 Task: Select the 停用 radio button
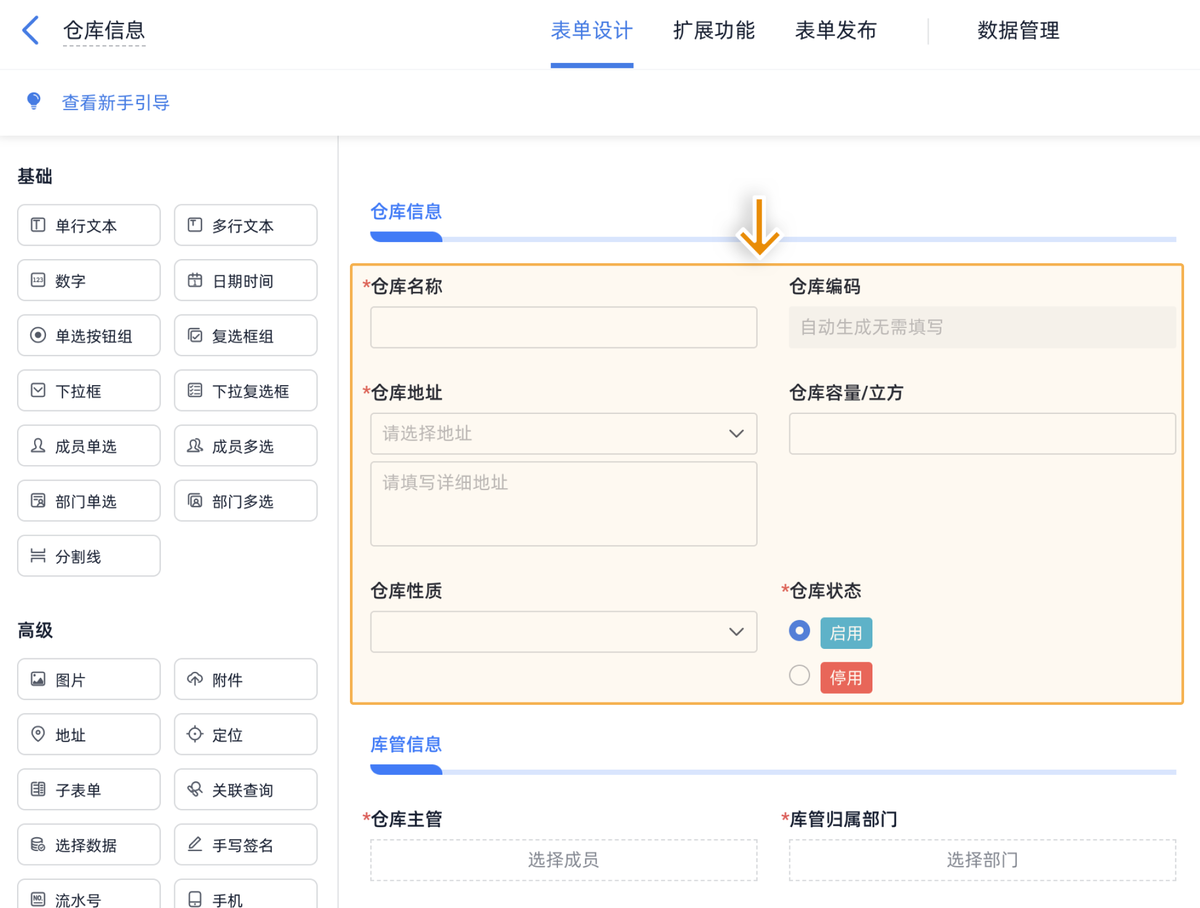pos(799,676)
